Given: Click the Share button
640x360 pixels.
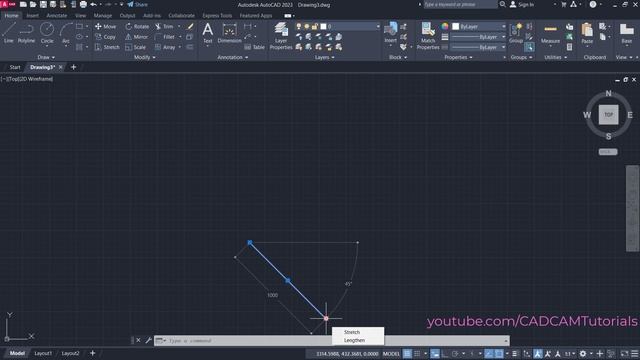Looking at the screenshot, I should click(138, 4).
